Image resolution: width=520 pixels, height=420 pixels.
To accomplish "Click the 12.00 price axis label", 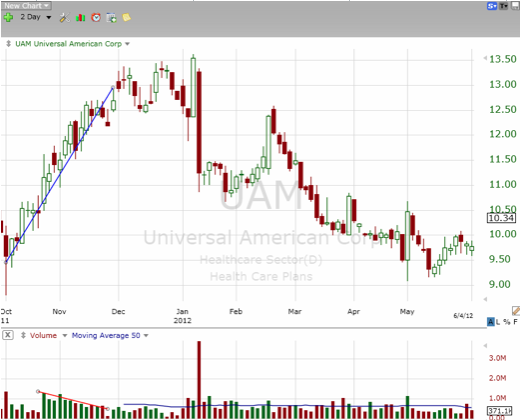I will pos(503,134).
